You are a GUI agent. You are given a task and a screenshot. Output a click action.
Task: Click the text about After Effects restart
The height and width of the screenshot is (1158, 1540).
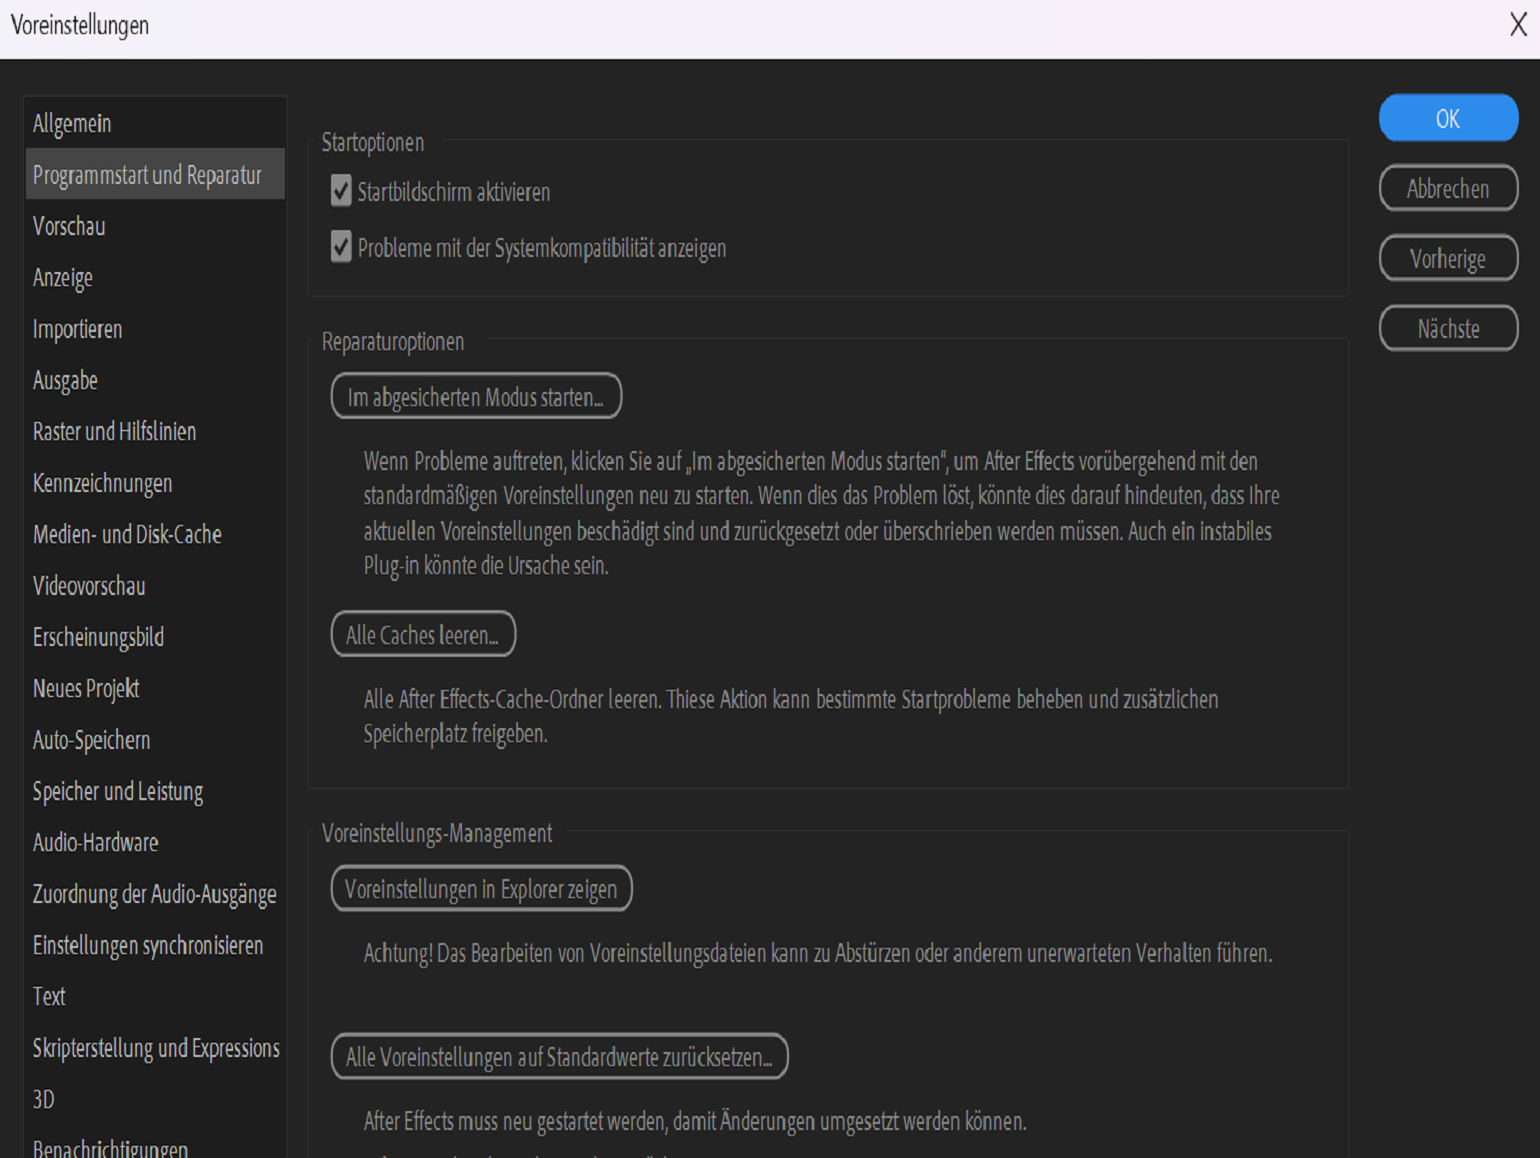(x=695, y=1121)
